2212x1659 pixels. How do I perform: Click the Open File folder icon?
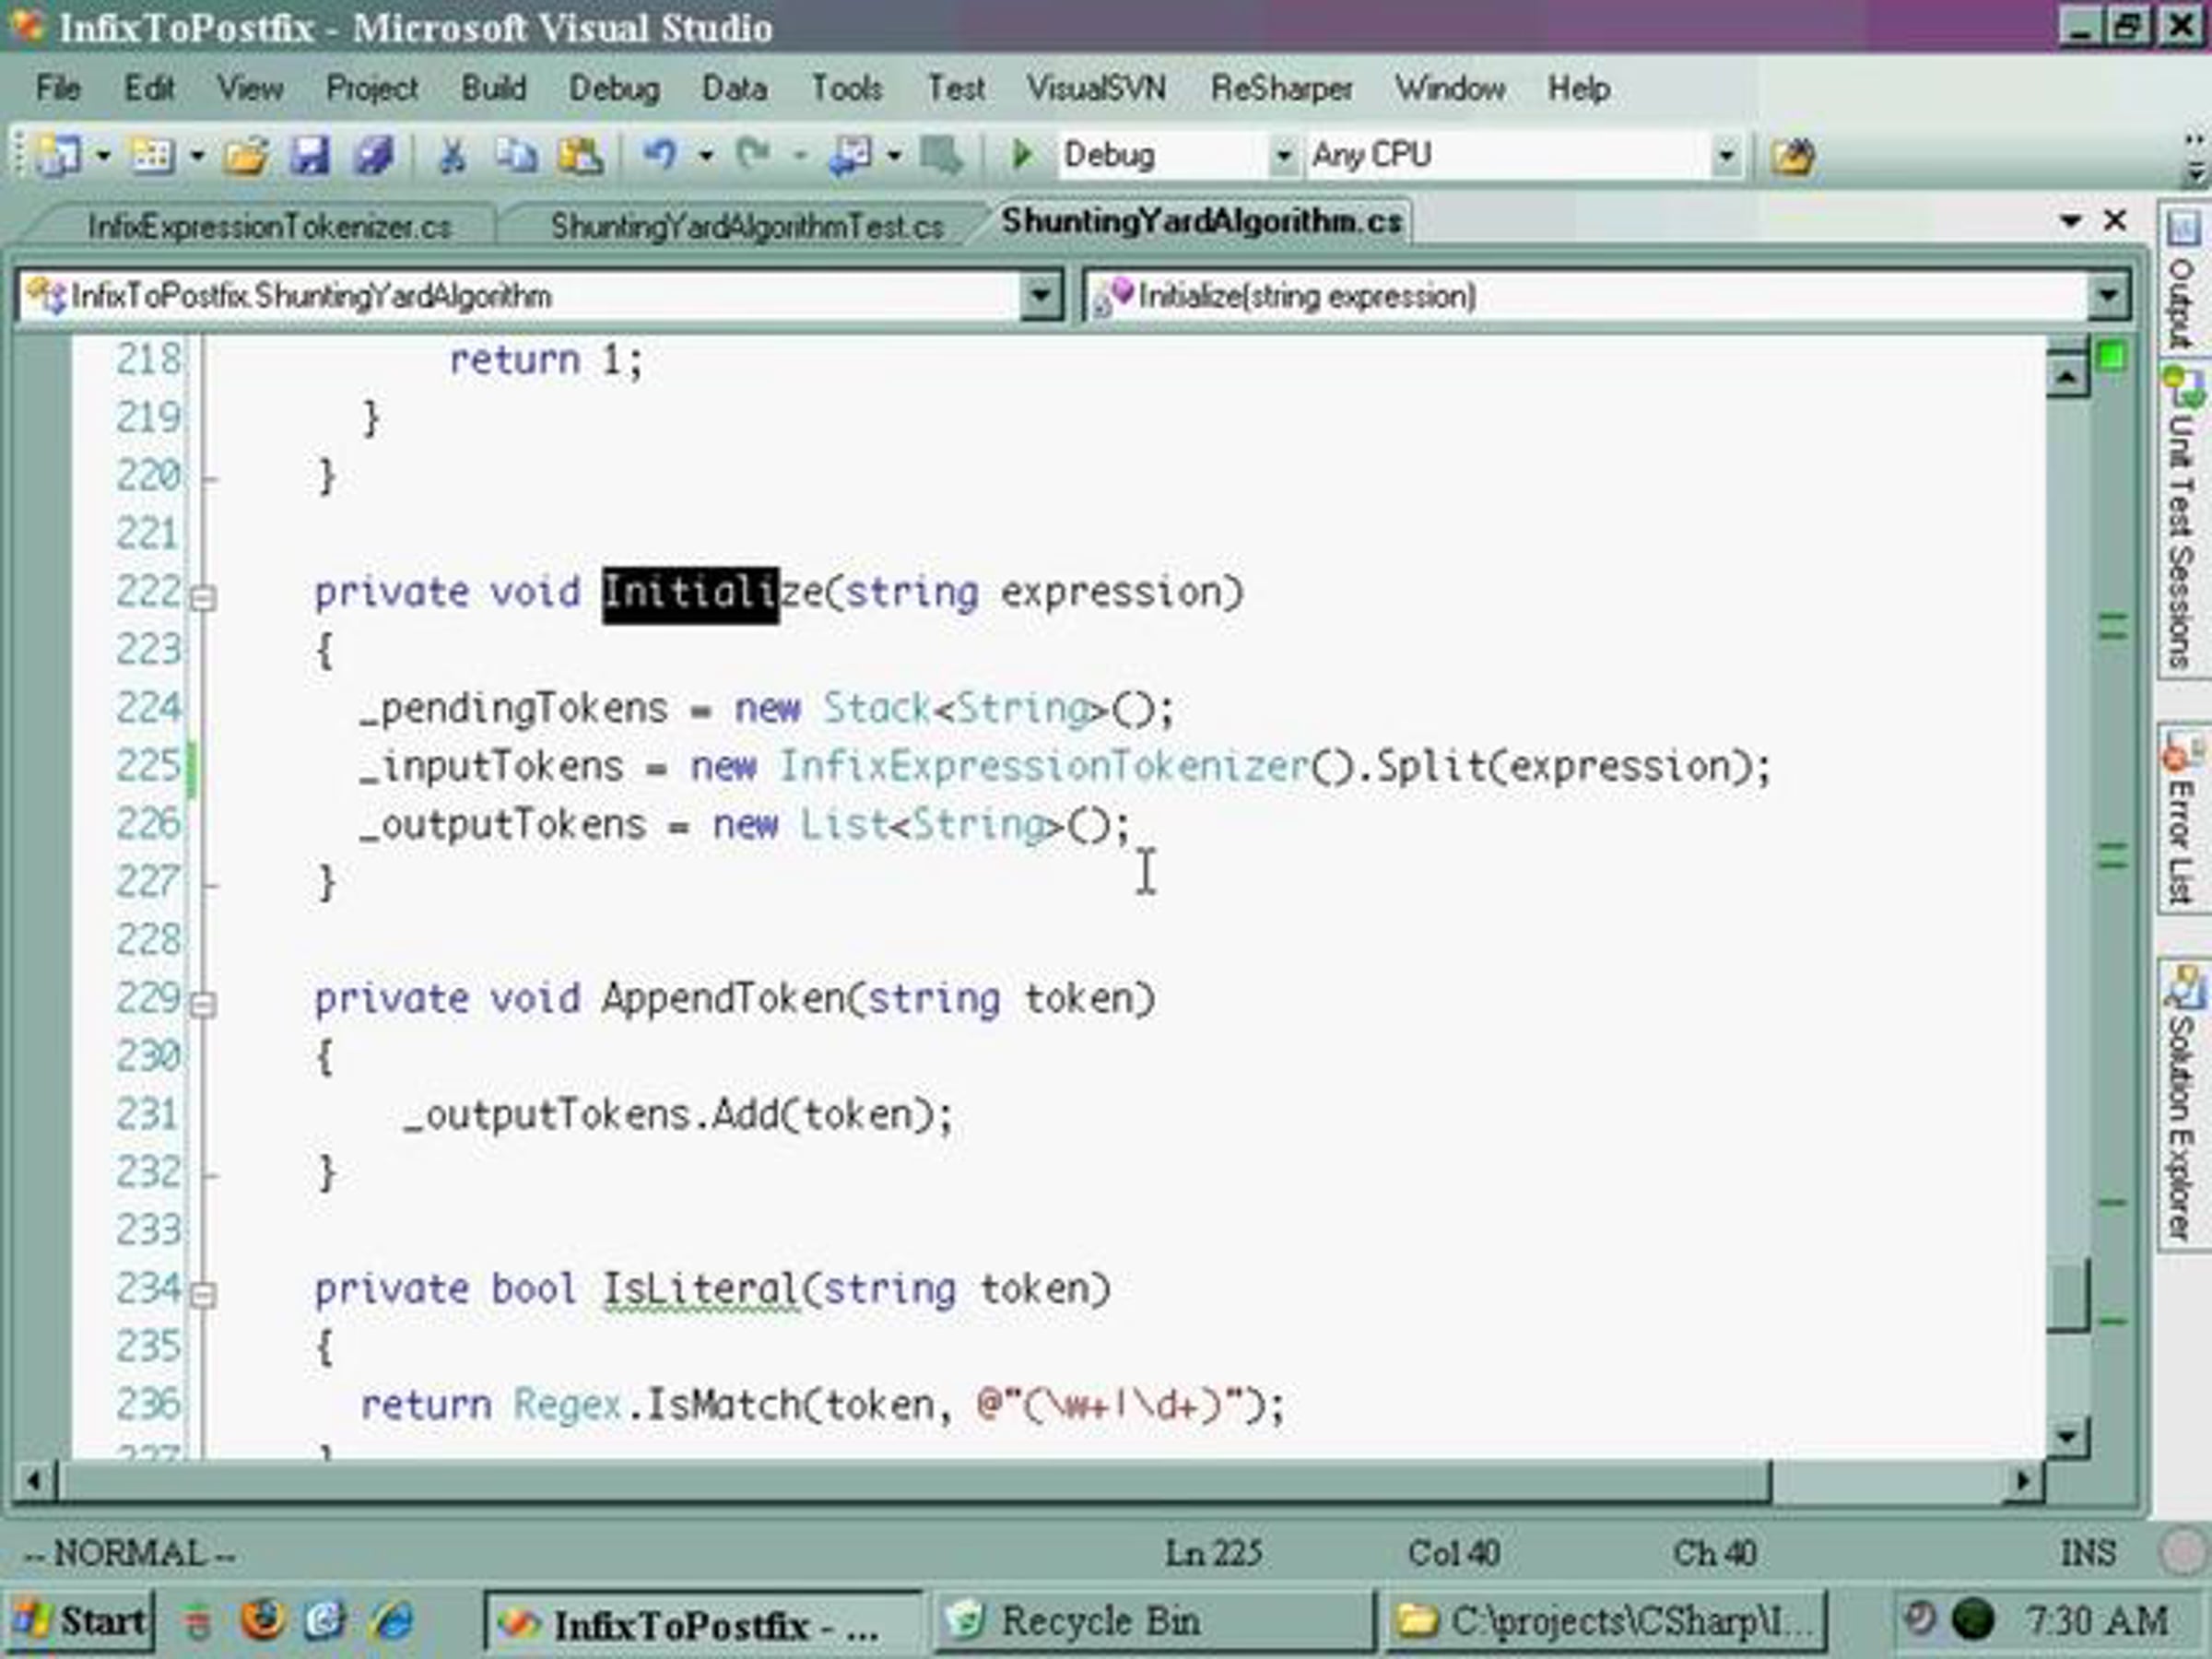click(x=245, y=155)
